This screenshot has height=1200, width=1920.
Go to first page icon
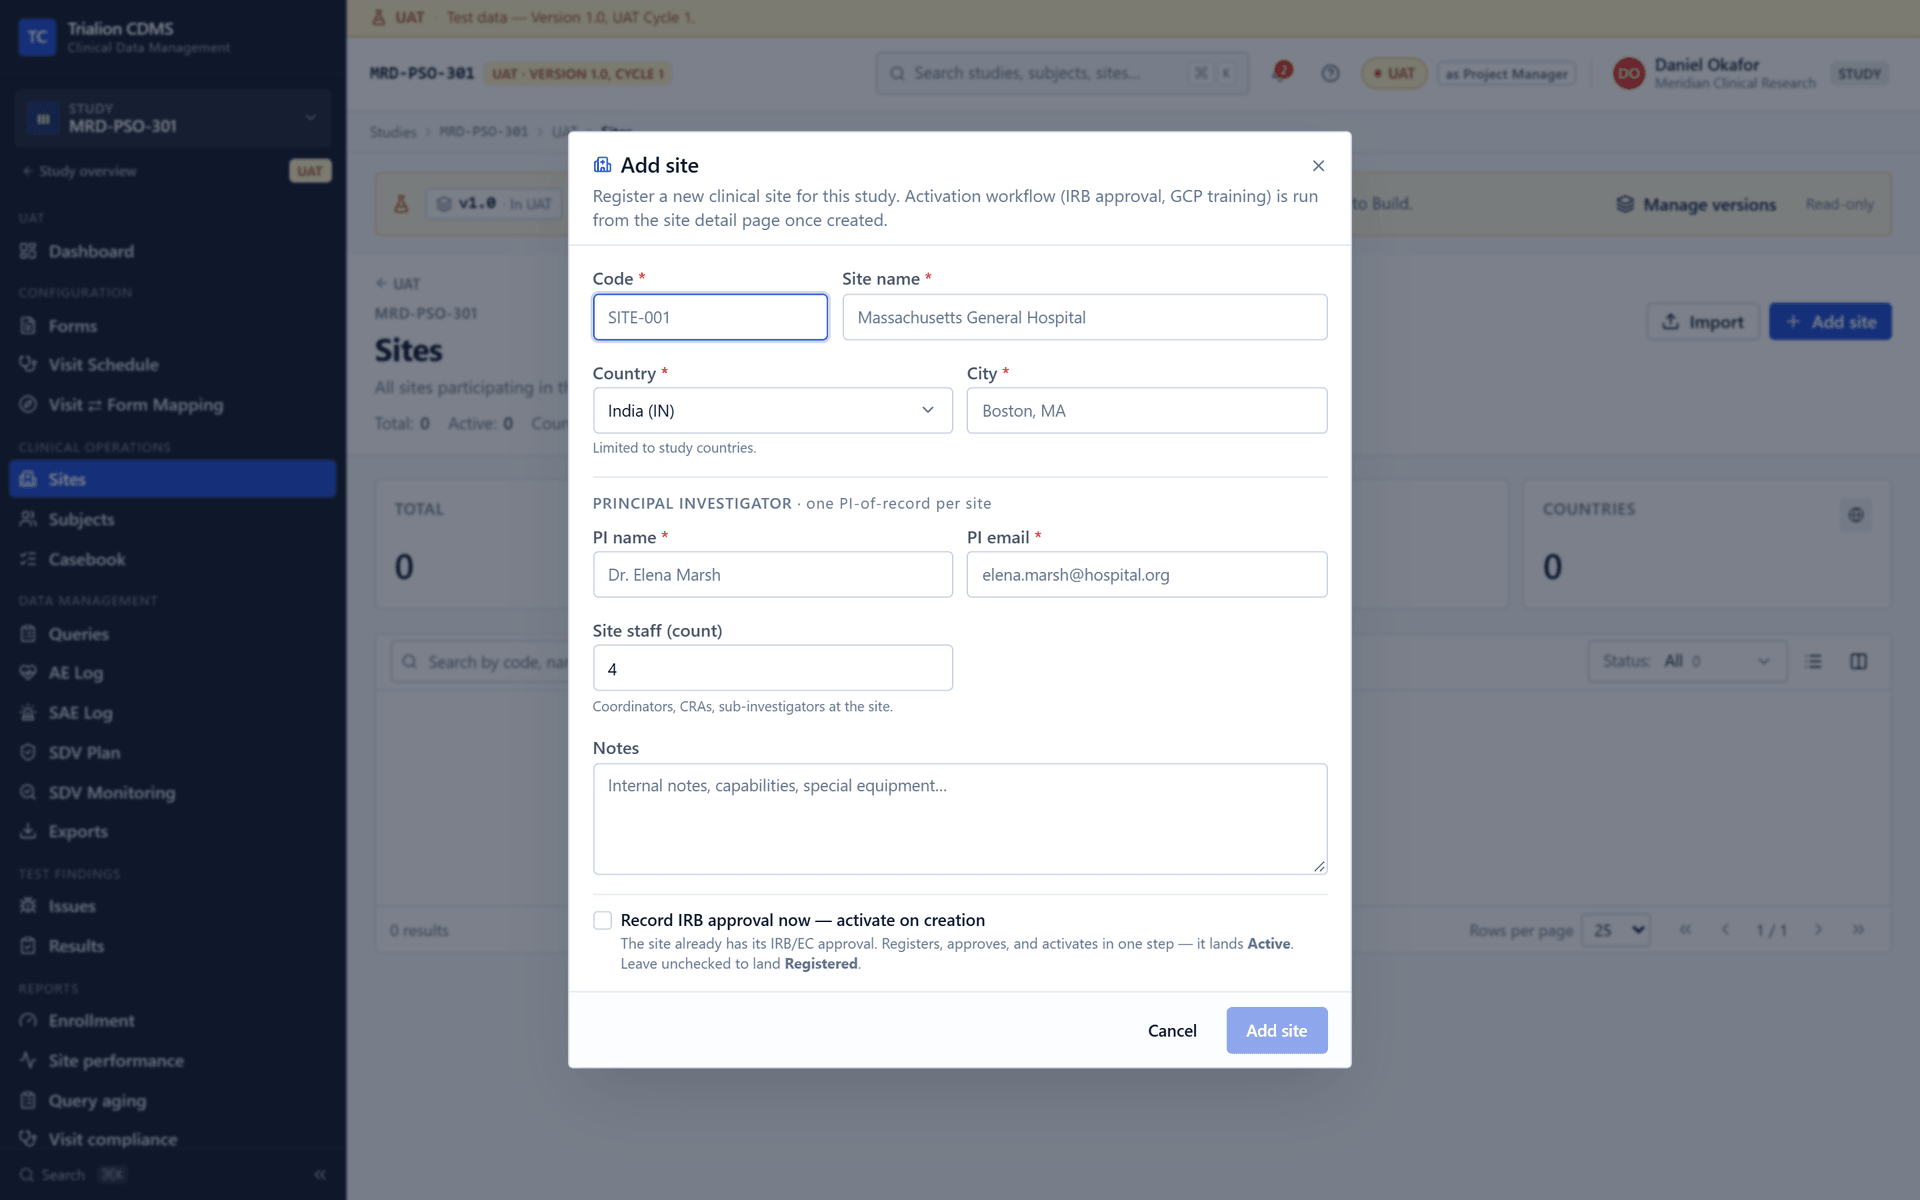click(x=1685, y=930)
